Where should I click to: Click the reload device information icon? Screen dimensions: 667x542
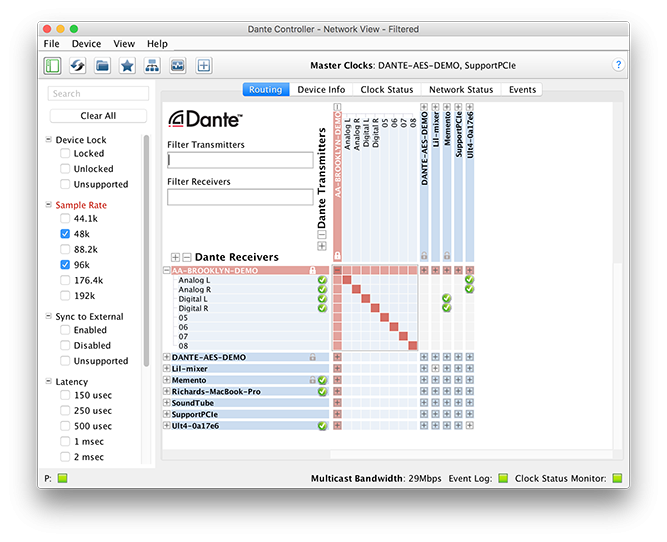pyautogui.click(x=78, y=66)
